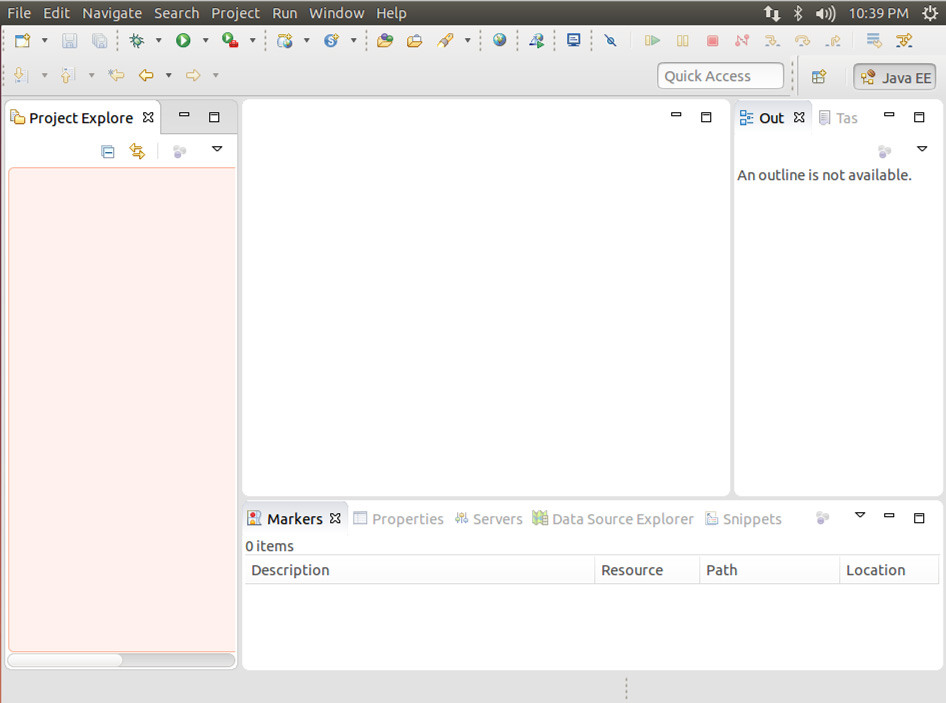Viewport: 946px width, 703px height.
Task: Click the Step Over icon
Action: (x=802, y=40)
